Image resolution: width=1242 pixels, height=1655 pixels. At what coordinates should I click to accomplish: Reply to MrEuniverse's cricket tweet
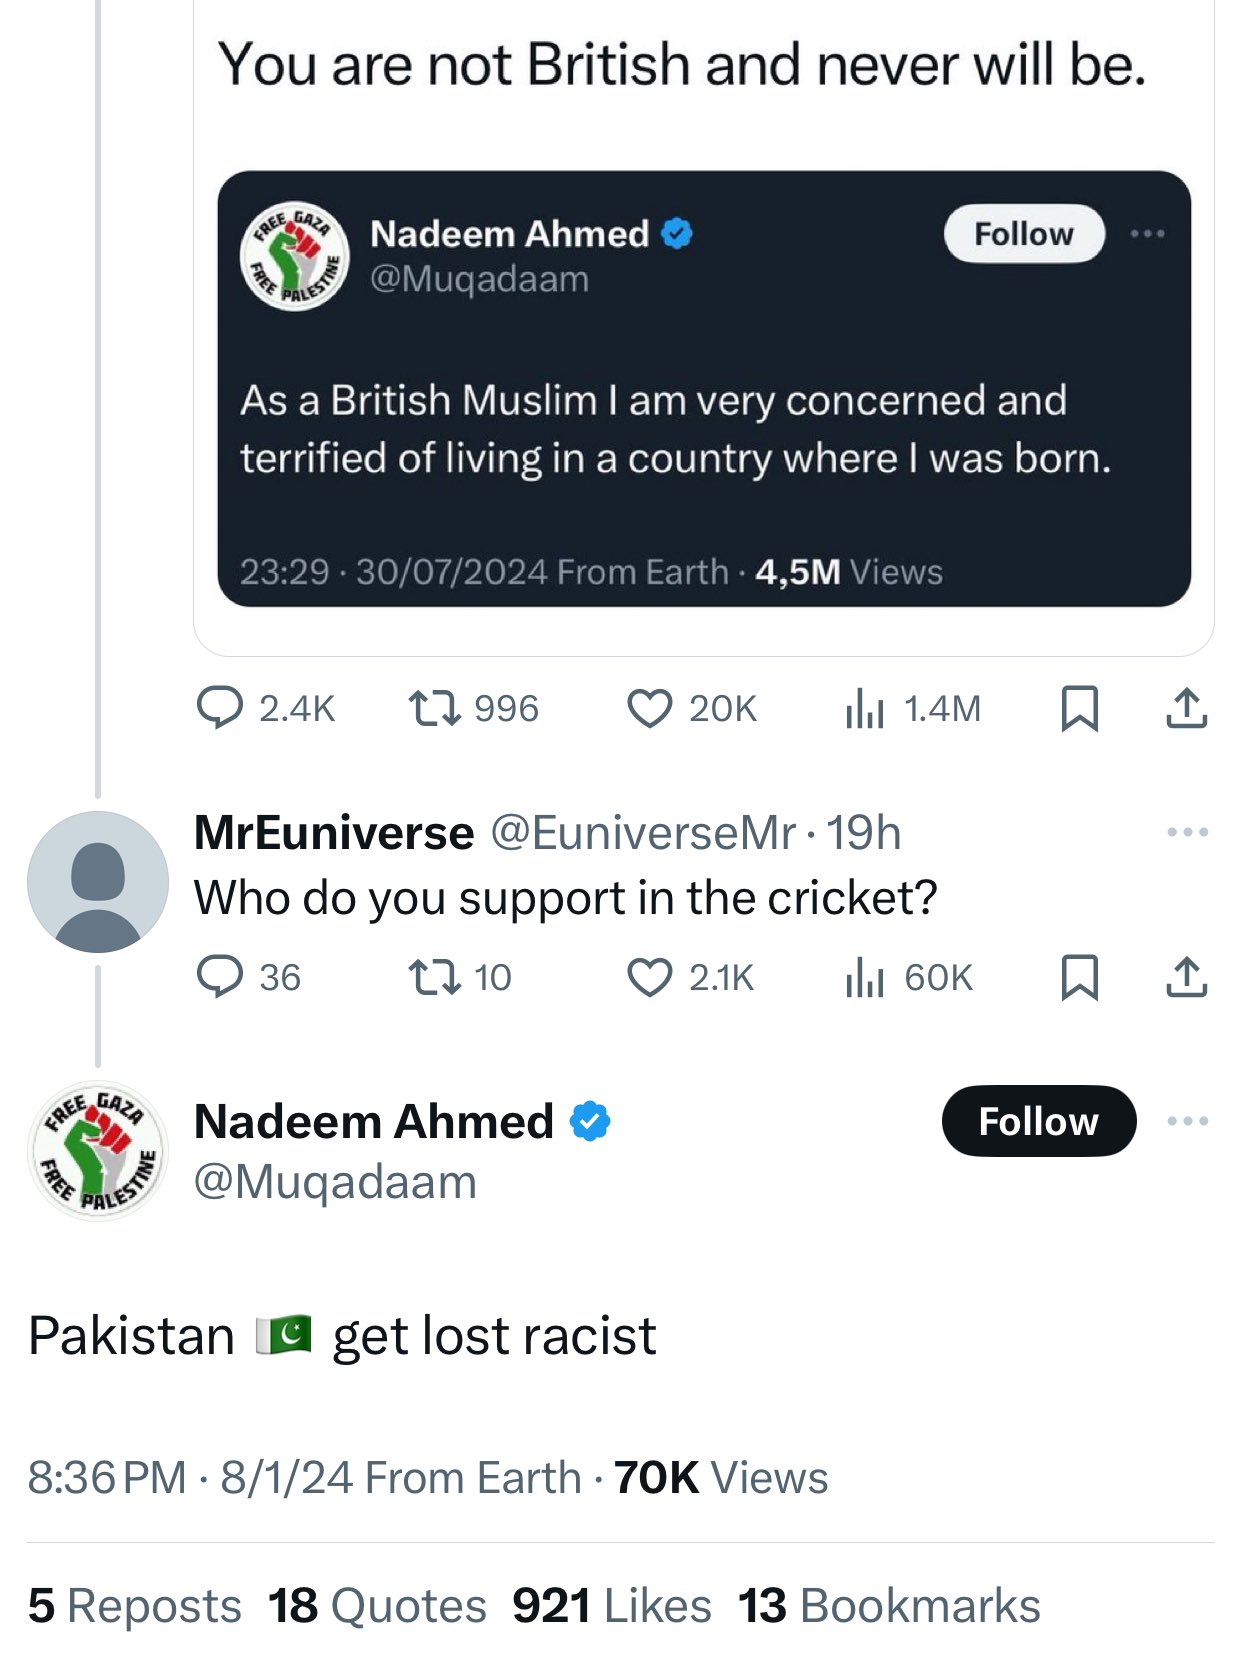(x=248, y=977)
